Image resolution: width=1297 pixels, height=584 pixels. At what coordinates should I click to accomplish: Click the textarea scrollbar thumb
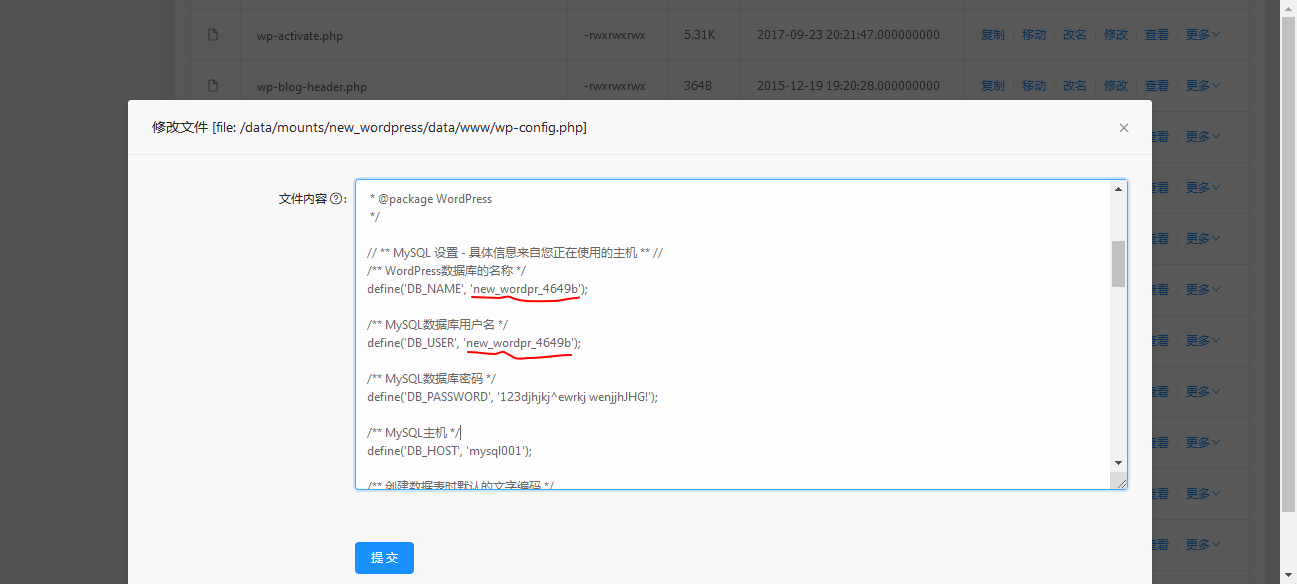(x=1118, y=263)
